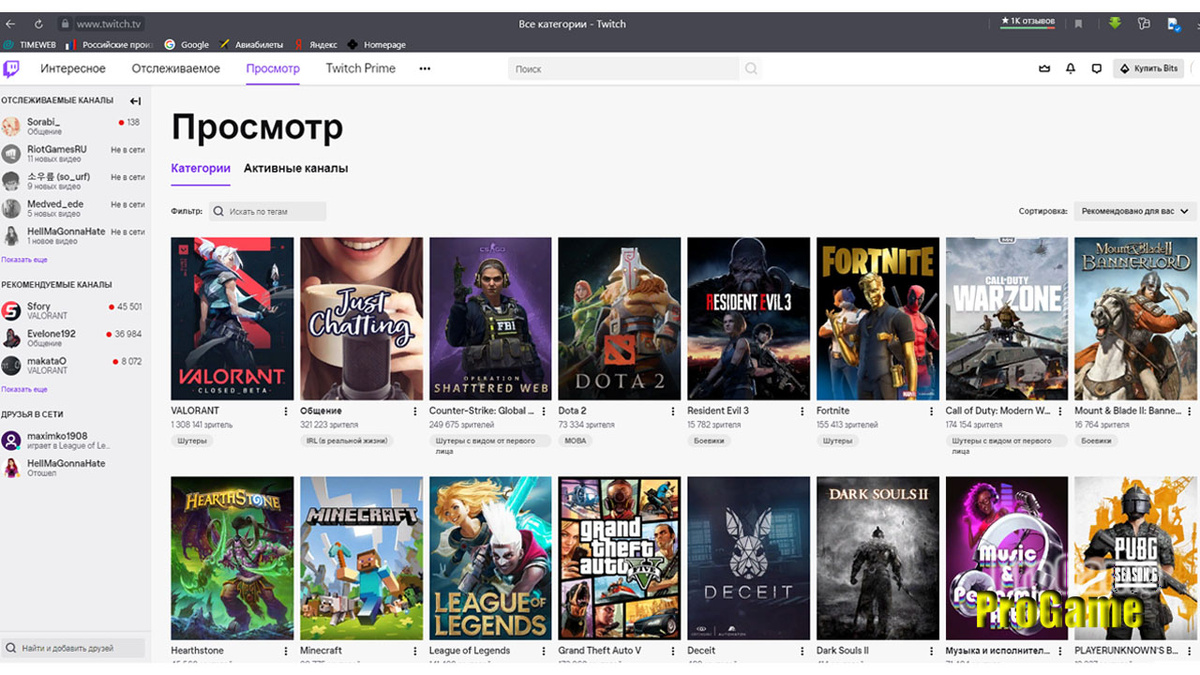
Task: Click the search magnifier button
Action: (751, 69)
